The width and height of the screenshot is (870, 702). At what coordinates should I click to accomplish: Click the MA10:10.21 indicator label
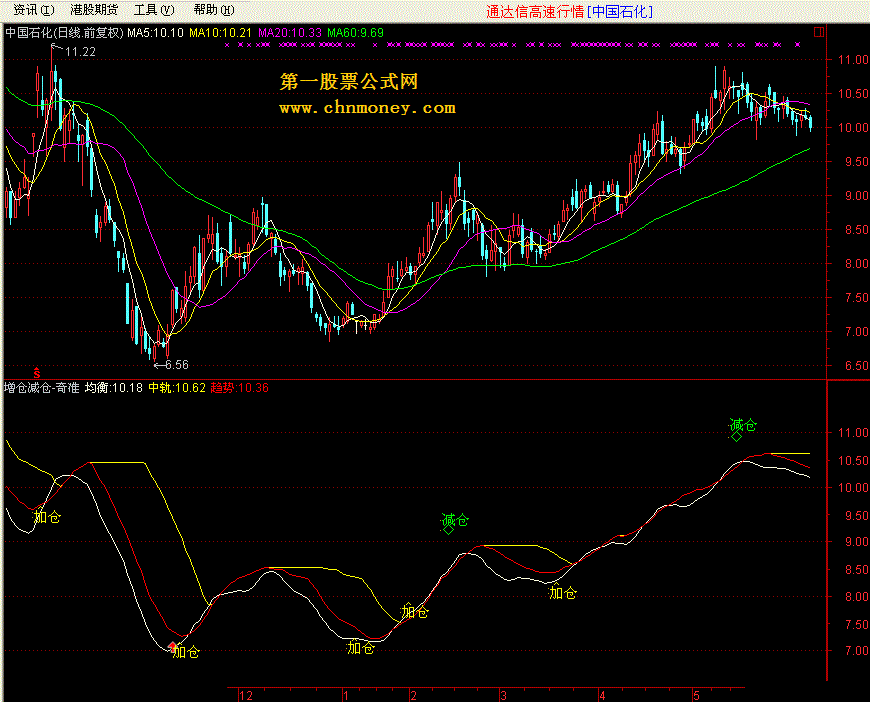coord(220,33)
